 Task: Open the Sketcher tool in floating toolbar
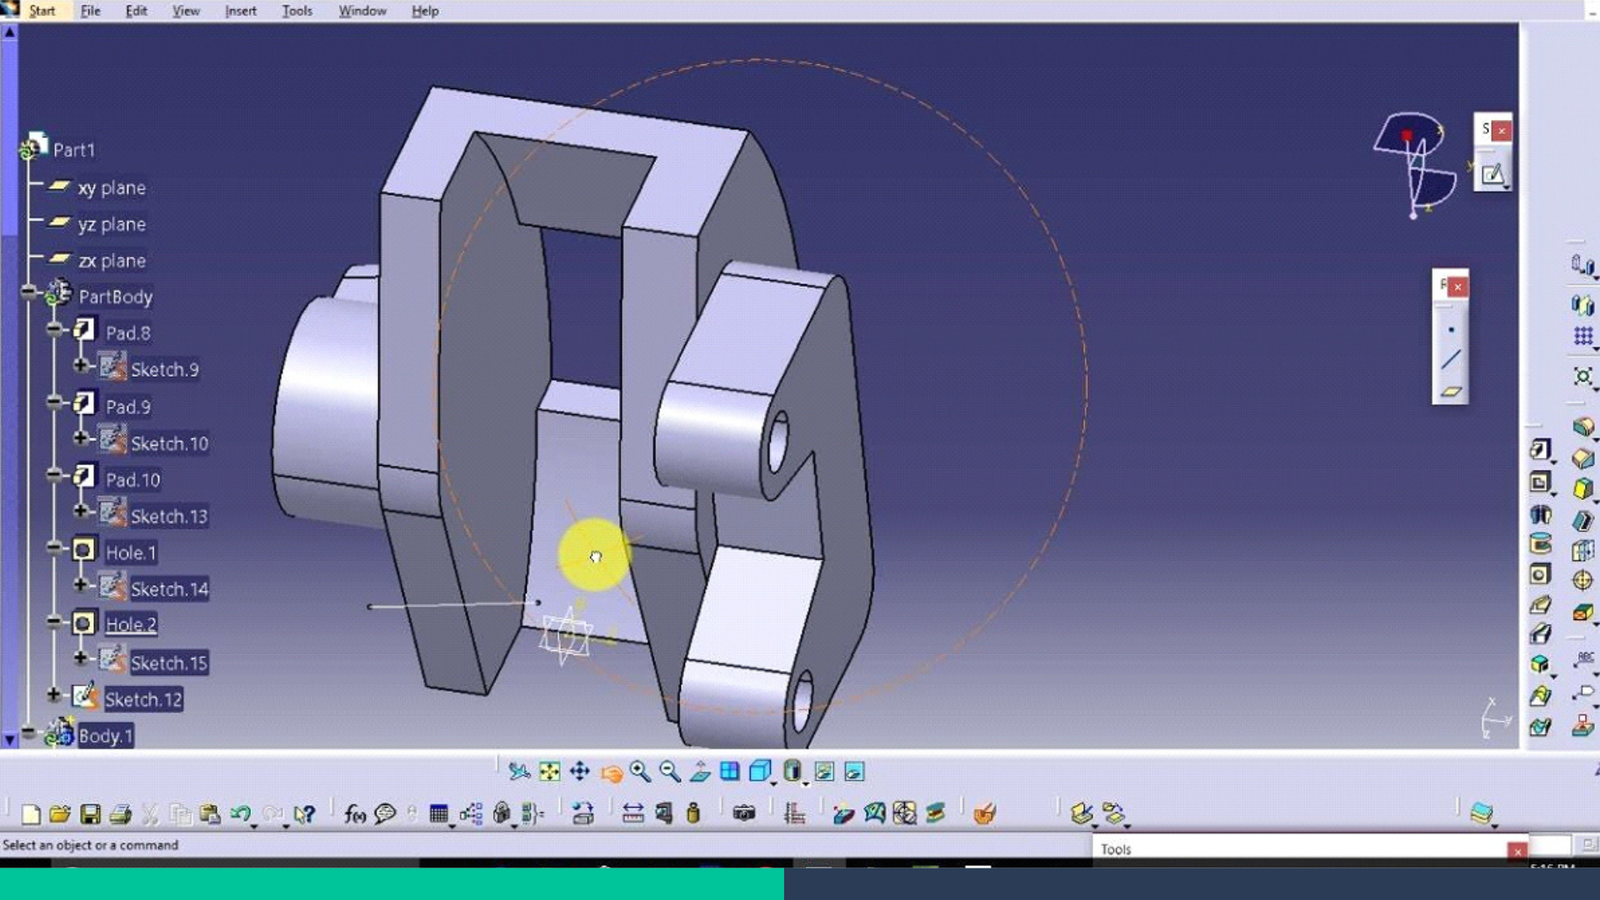tap(1492, 175)
